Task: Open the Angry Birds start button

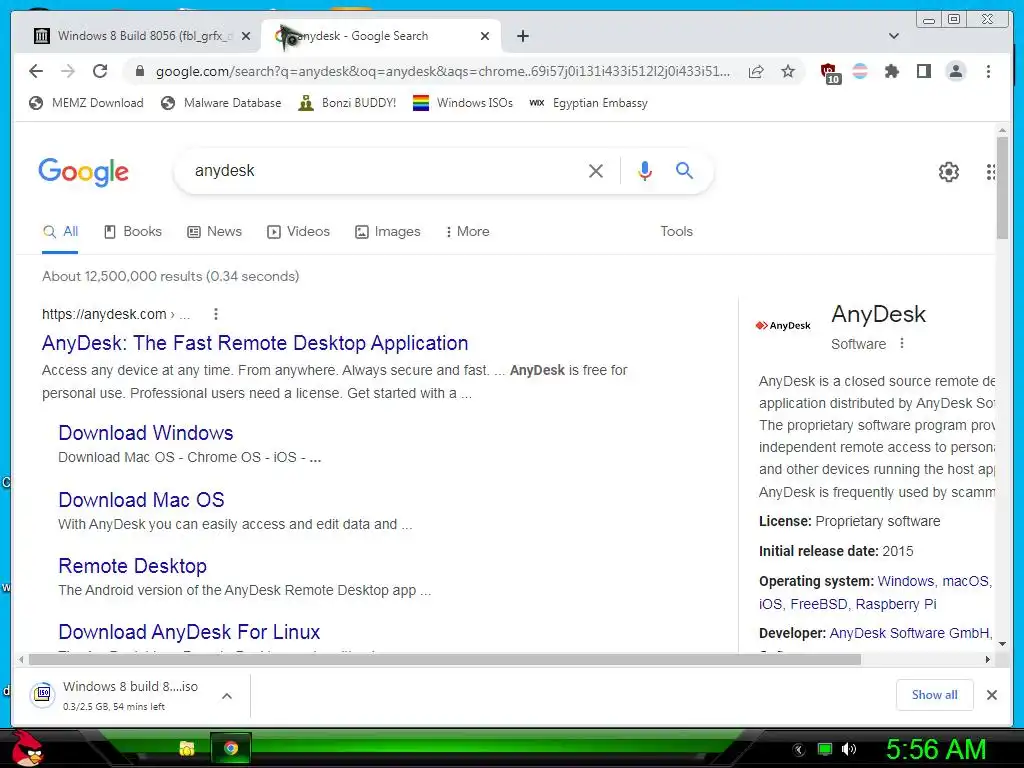Action: [27, 748]
